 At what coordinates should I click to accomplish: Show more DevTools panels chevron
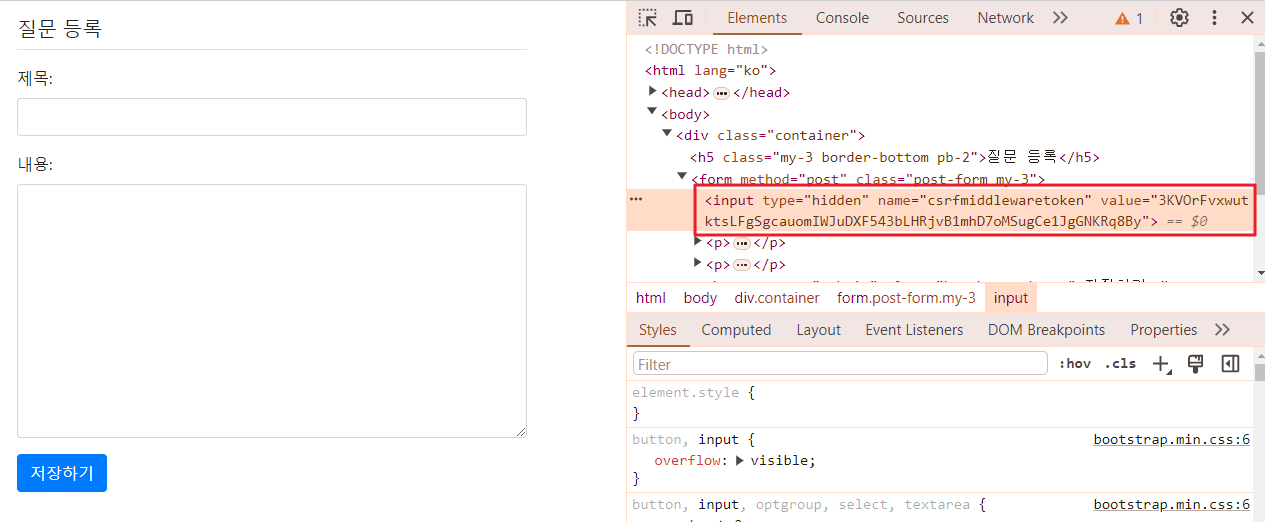pyautogui.click(x=1060, y=18)
